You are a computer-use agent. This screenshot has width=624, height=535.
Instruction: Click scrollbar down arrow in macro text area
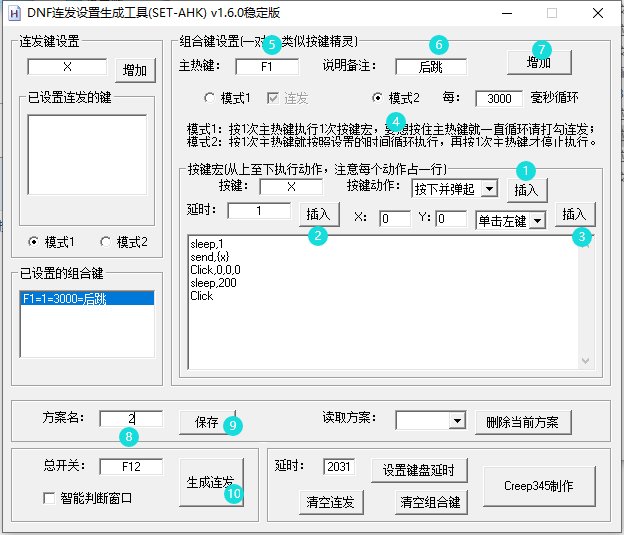pos(585,360)
